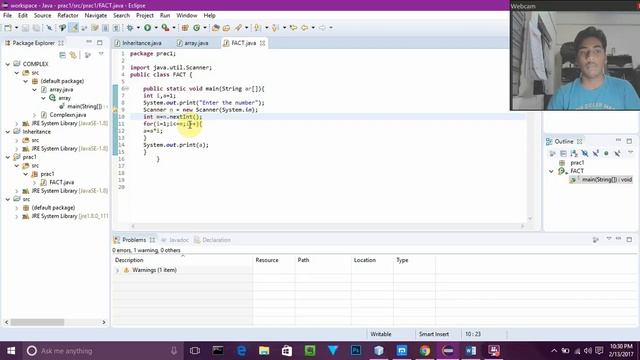
Task: Open the Window menu
Action: point(187,16)
